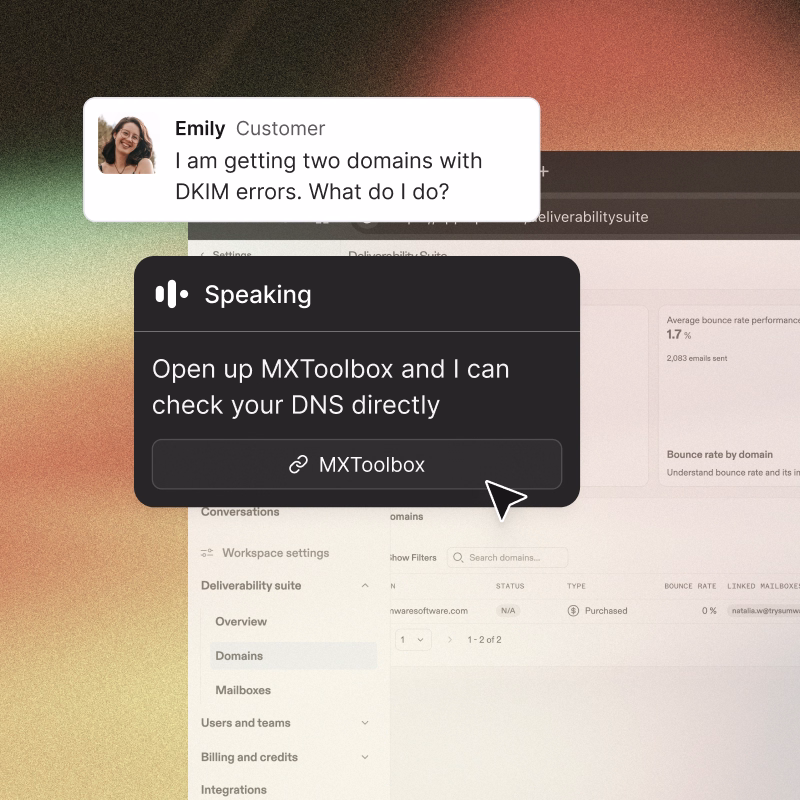Open Integrations in the sidebar

(234, 790)
